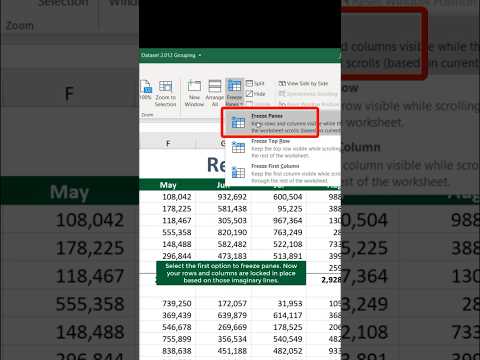Select column F header
480x360 pixels.
click(x=168, y=143)
